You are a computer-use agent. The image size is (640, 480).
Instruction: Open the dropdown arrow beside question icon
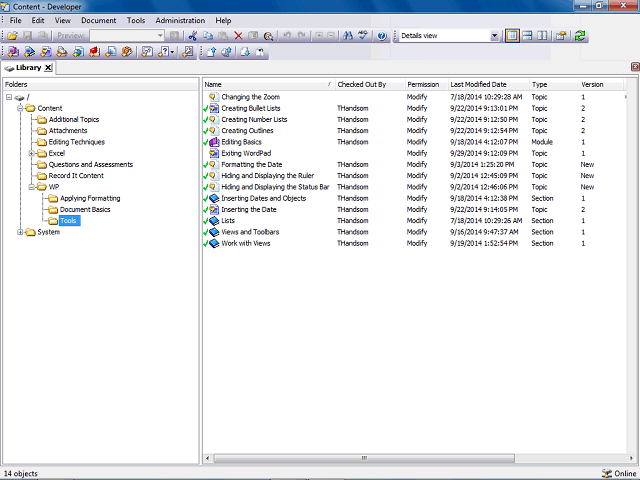pyautogui.click(x=173, y=52)
